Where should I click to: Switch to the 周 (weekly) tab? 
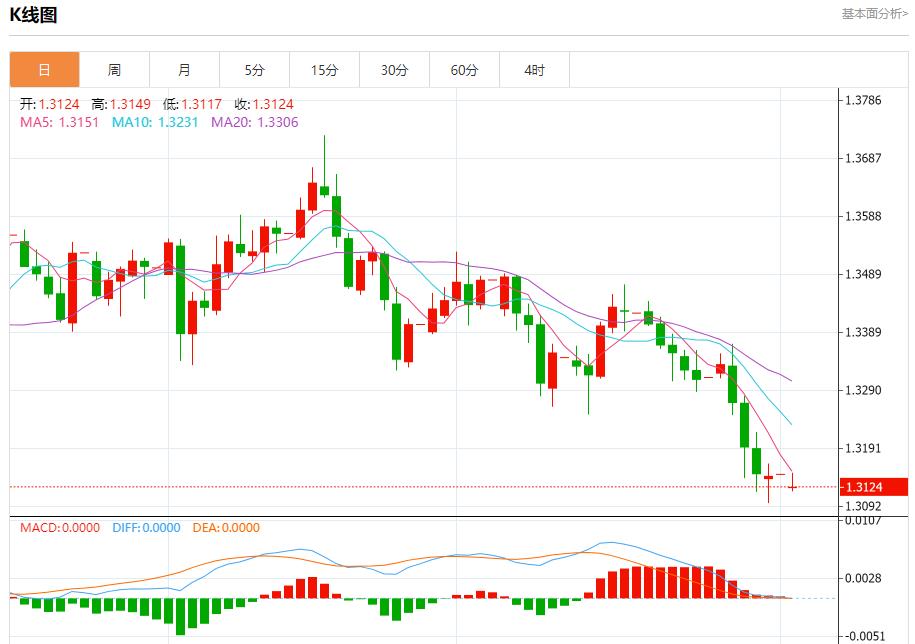[x=113, y=69]
